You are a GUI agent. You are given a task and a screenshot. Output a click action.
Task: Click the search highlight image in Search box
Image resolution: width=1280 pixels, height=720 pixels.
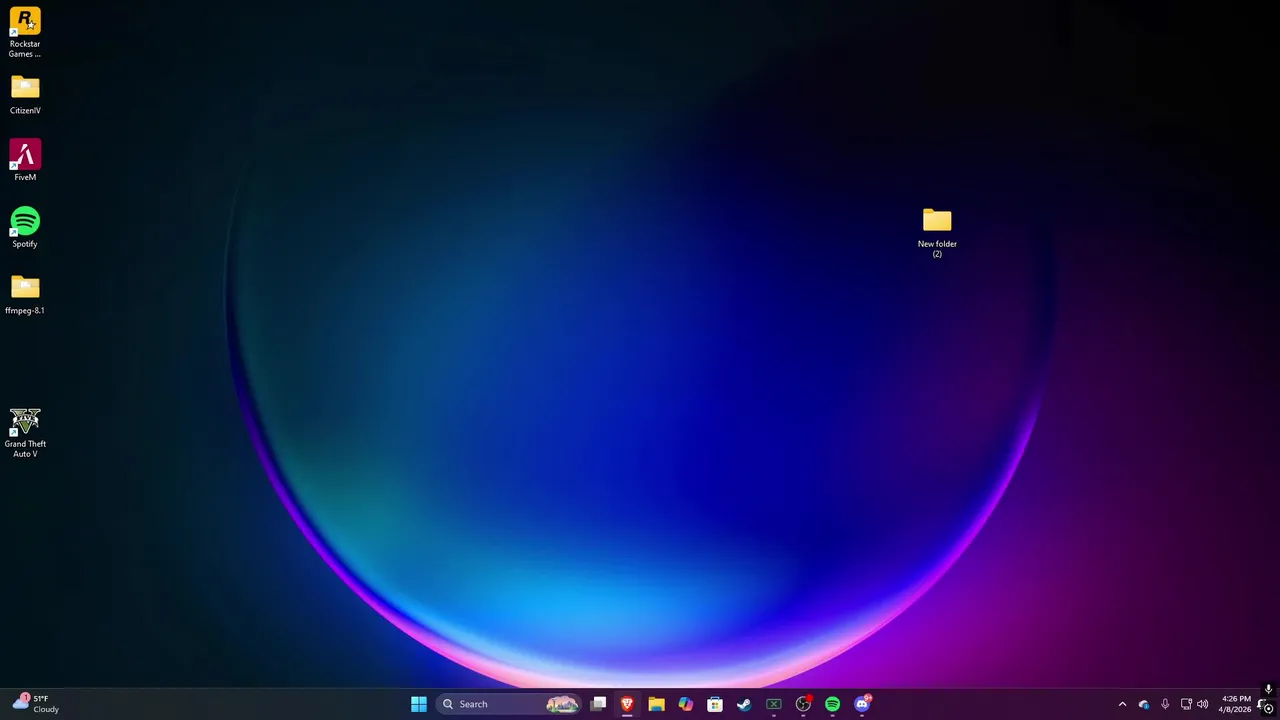562,704
